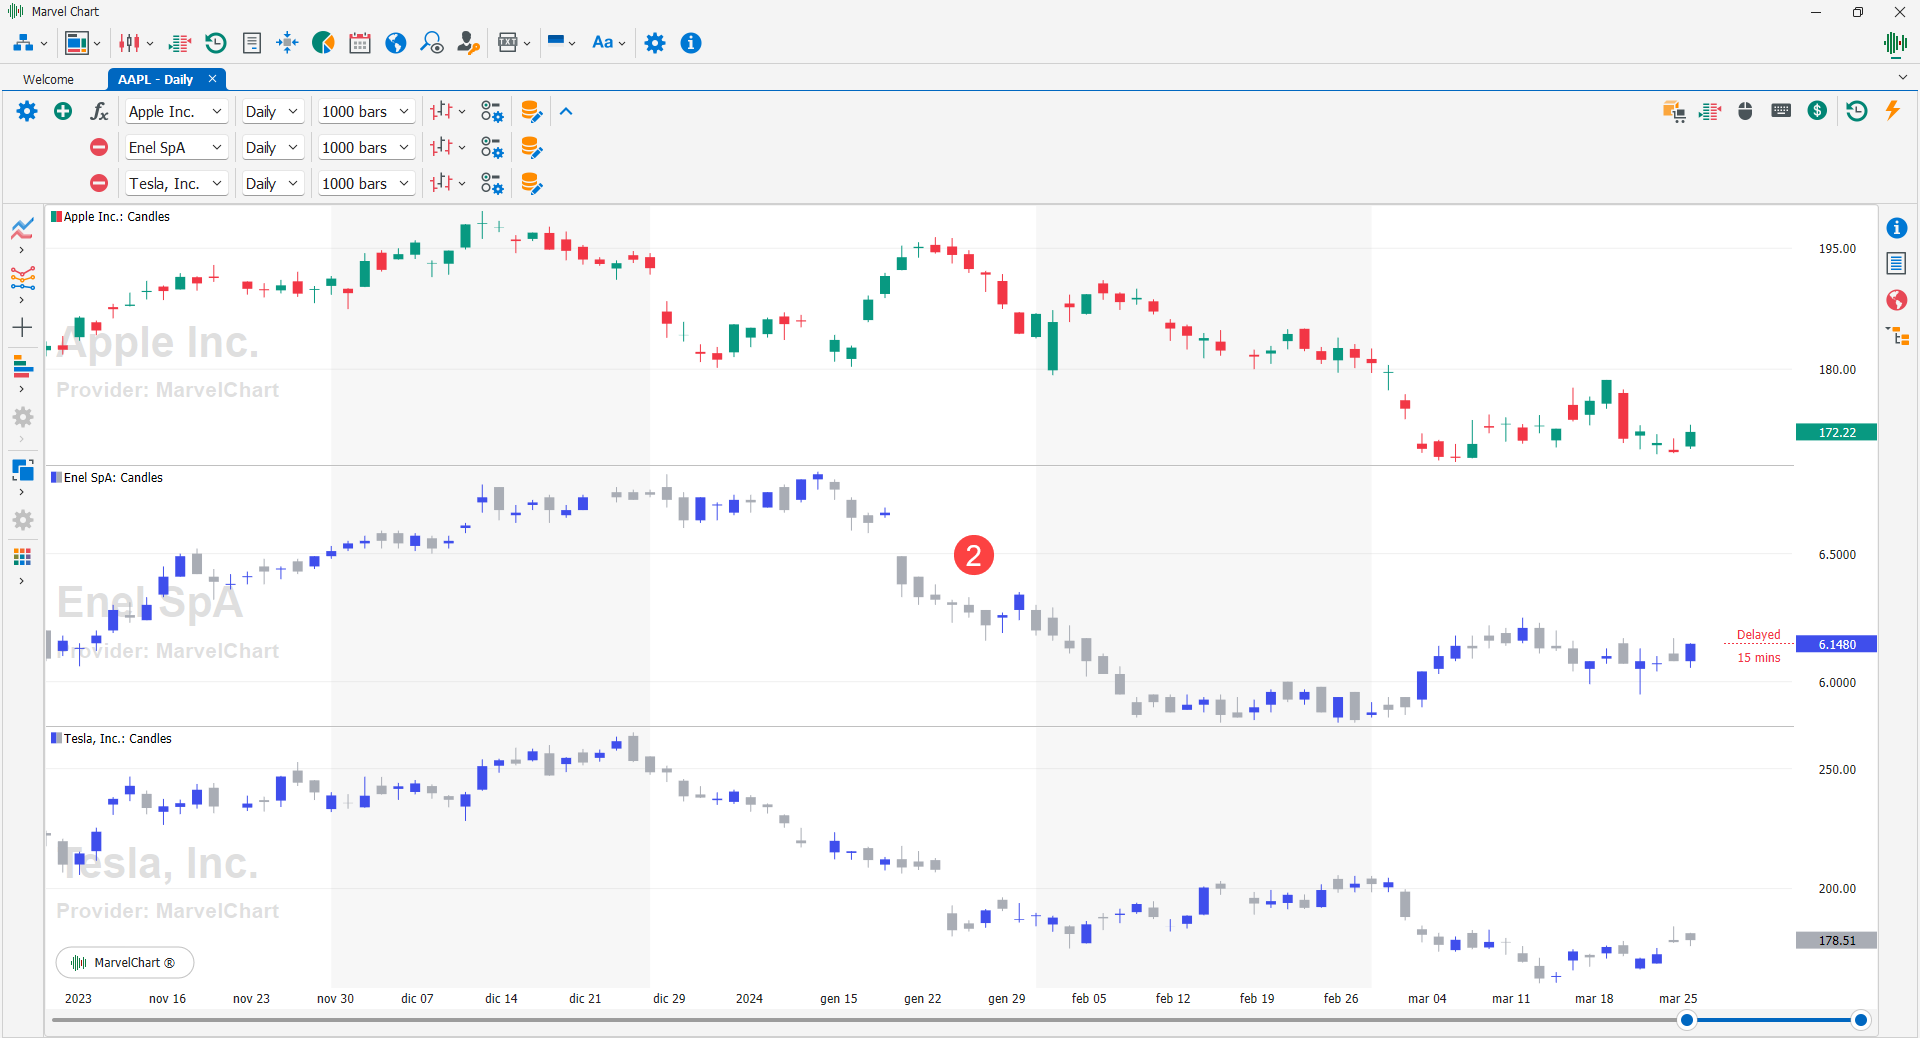
Task: Open the magnifier with eye watch icon
Action: [x=431, y=43]
